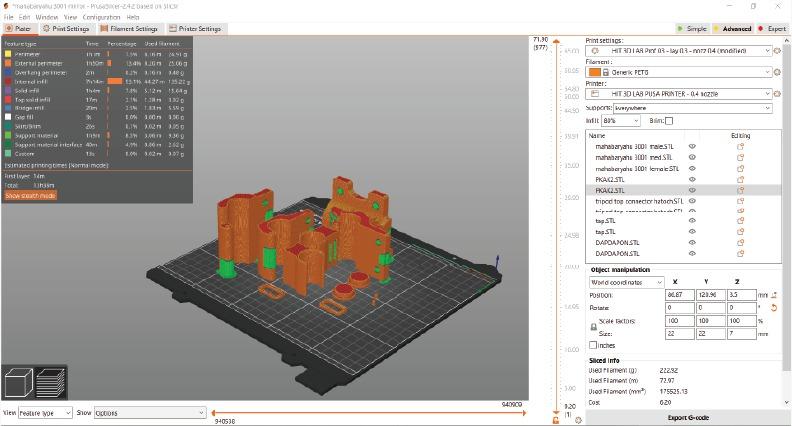Open gear icon beside Filament preset
Screen dimensions: 792x426
(777, 72)
